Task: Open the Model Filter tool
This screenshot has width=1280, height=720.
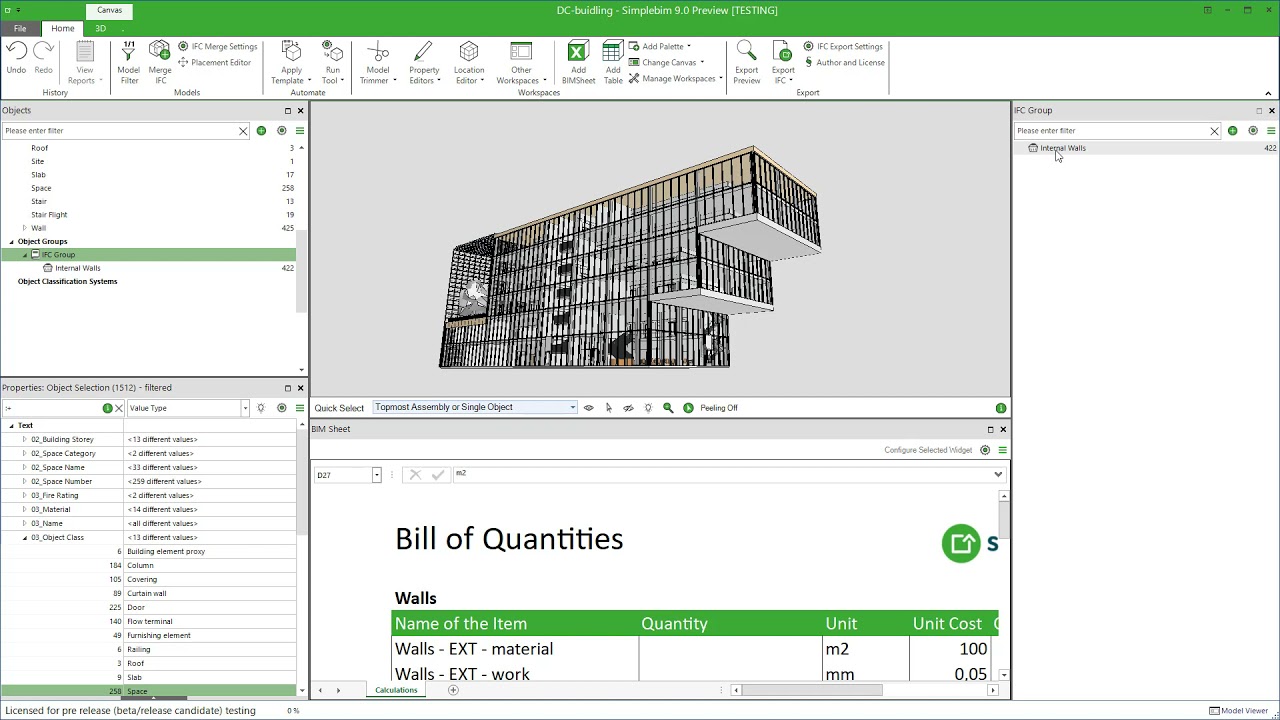Action: [129, 62]
